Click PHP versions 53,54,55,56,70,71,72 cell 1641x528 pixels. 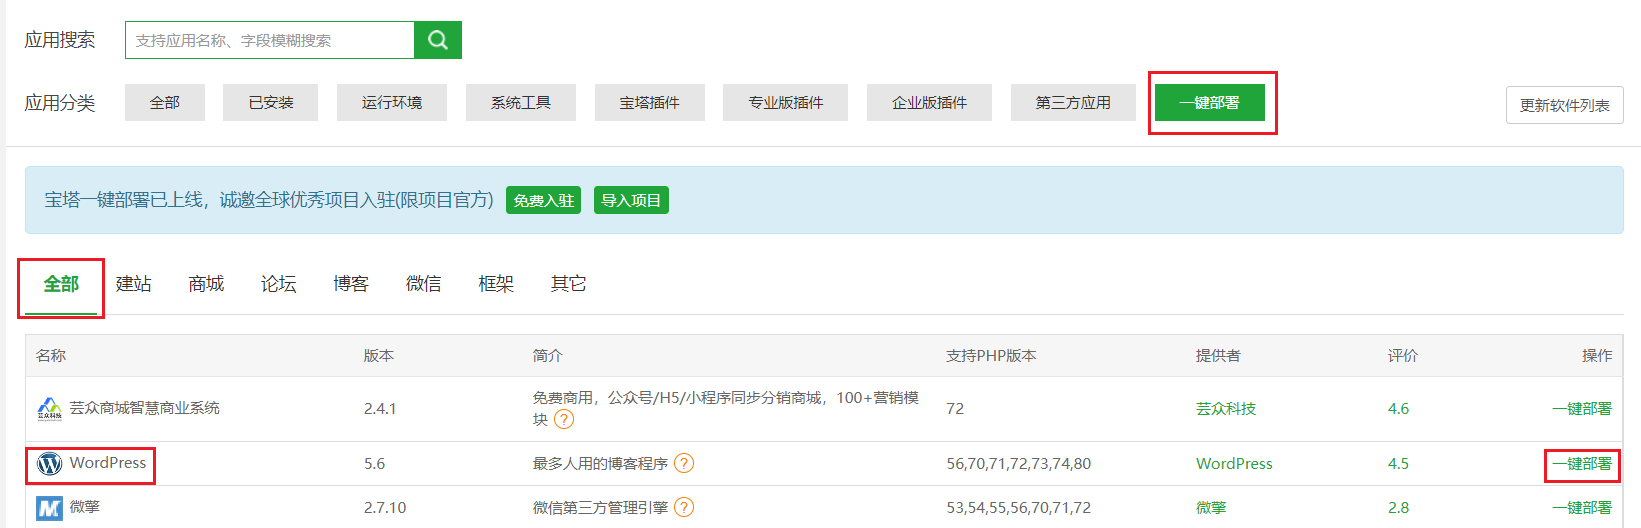pyautogui.click(x=1019, y=508)
